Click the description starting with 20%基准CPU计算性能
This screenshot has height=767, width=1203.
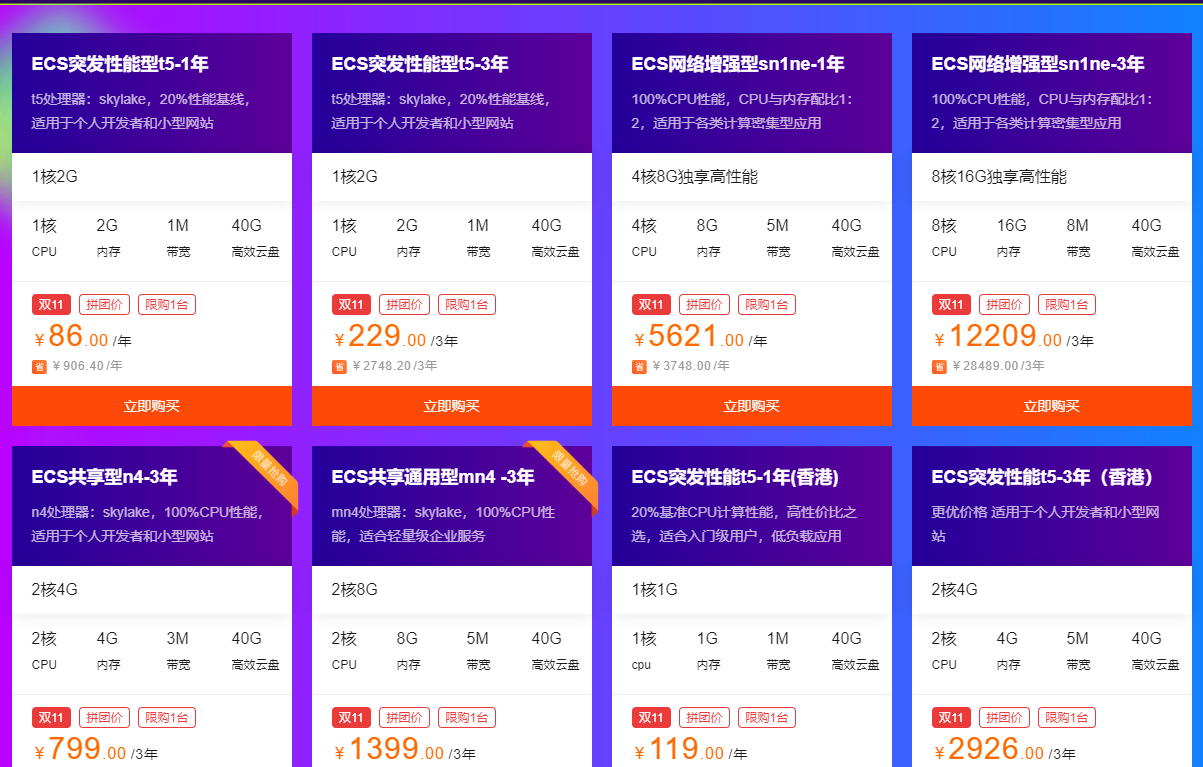745,524
